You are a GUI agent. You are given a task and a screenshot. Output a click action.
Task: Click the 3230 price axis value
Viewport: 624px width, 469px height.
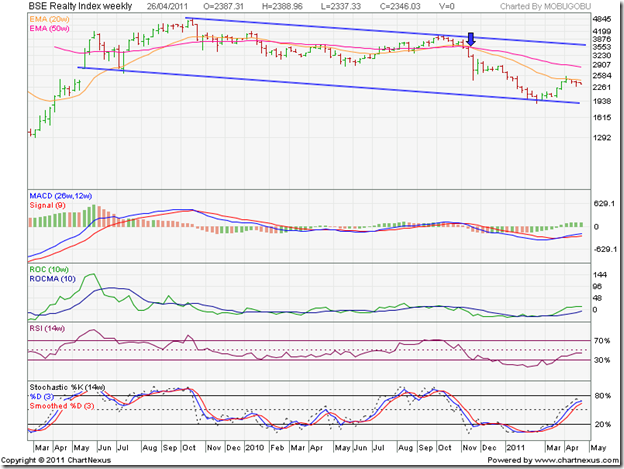point(602,55)
